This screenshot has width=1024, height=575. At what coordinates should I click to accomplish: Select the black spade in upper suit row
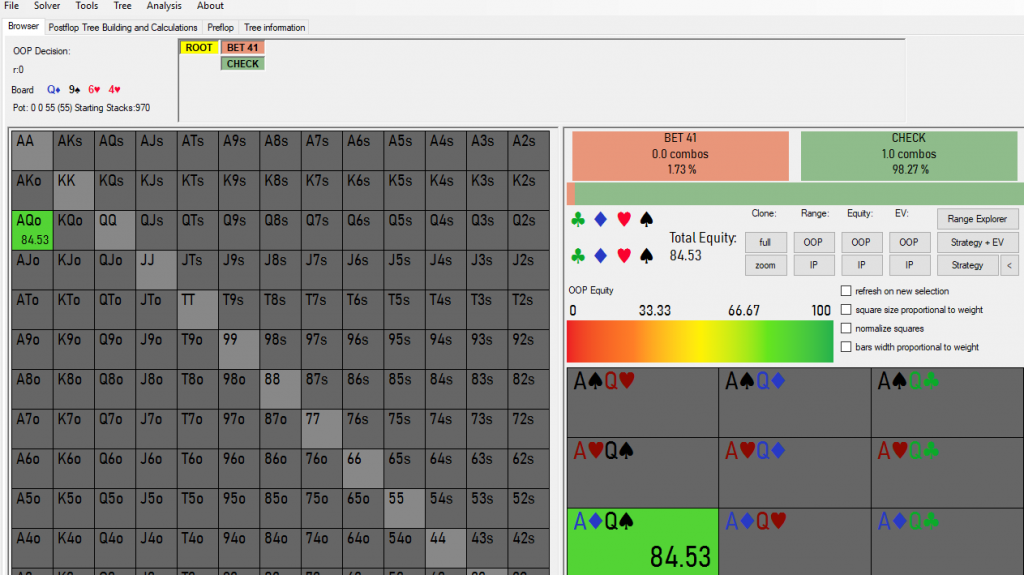point(647,220)
